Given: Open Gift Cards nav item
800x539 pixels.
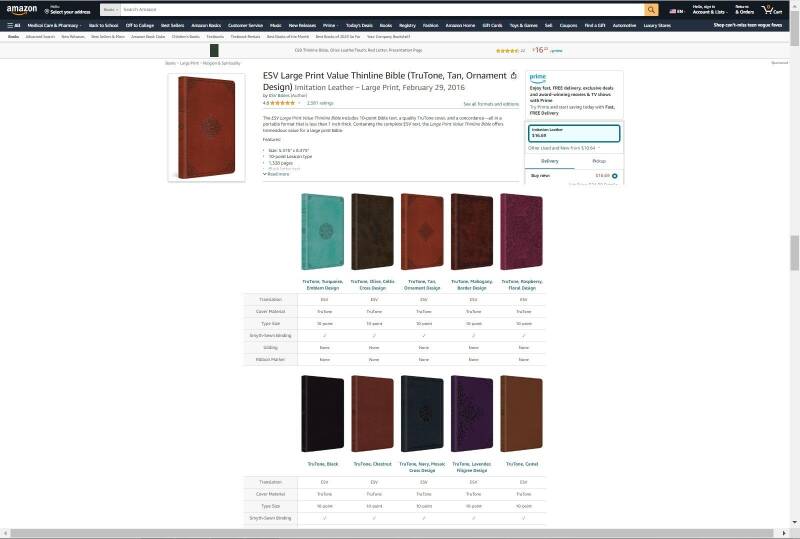Looking at the screenshot, I should coord(492,26).
